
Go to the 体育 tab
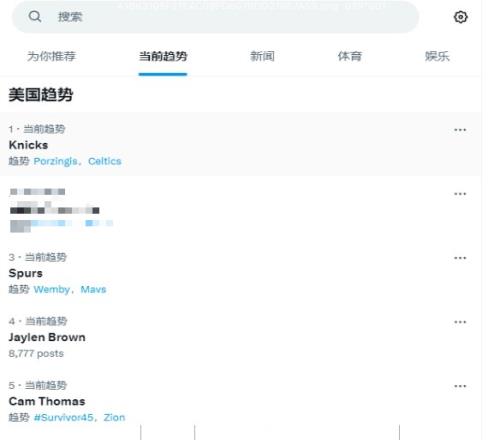pyautogui.click(x=350, y=56)
